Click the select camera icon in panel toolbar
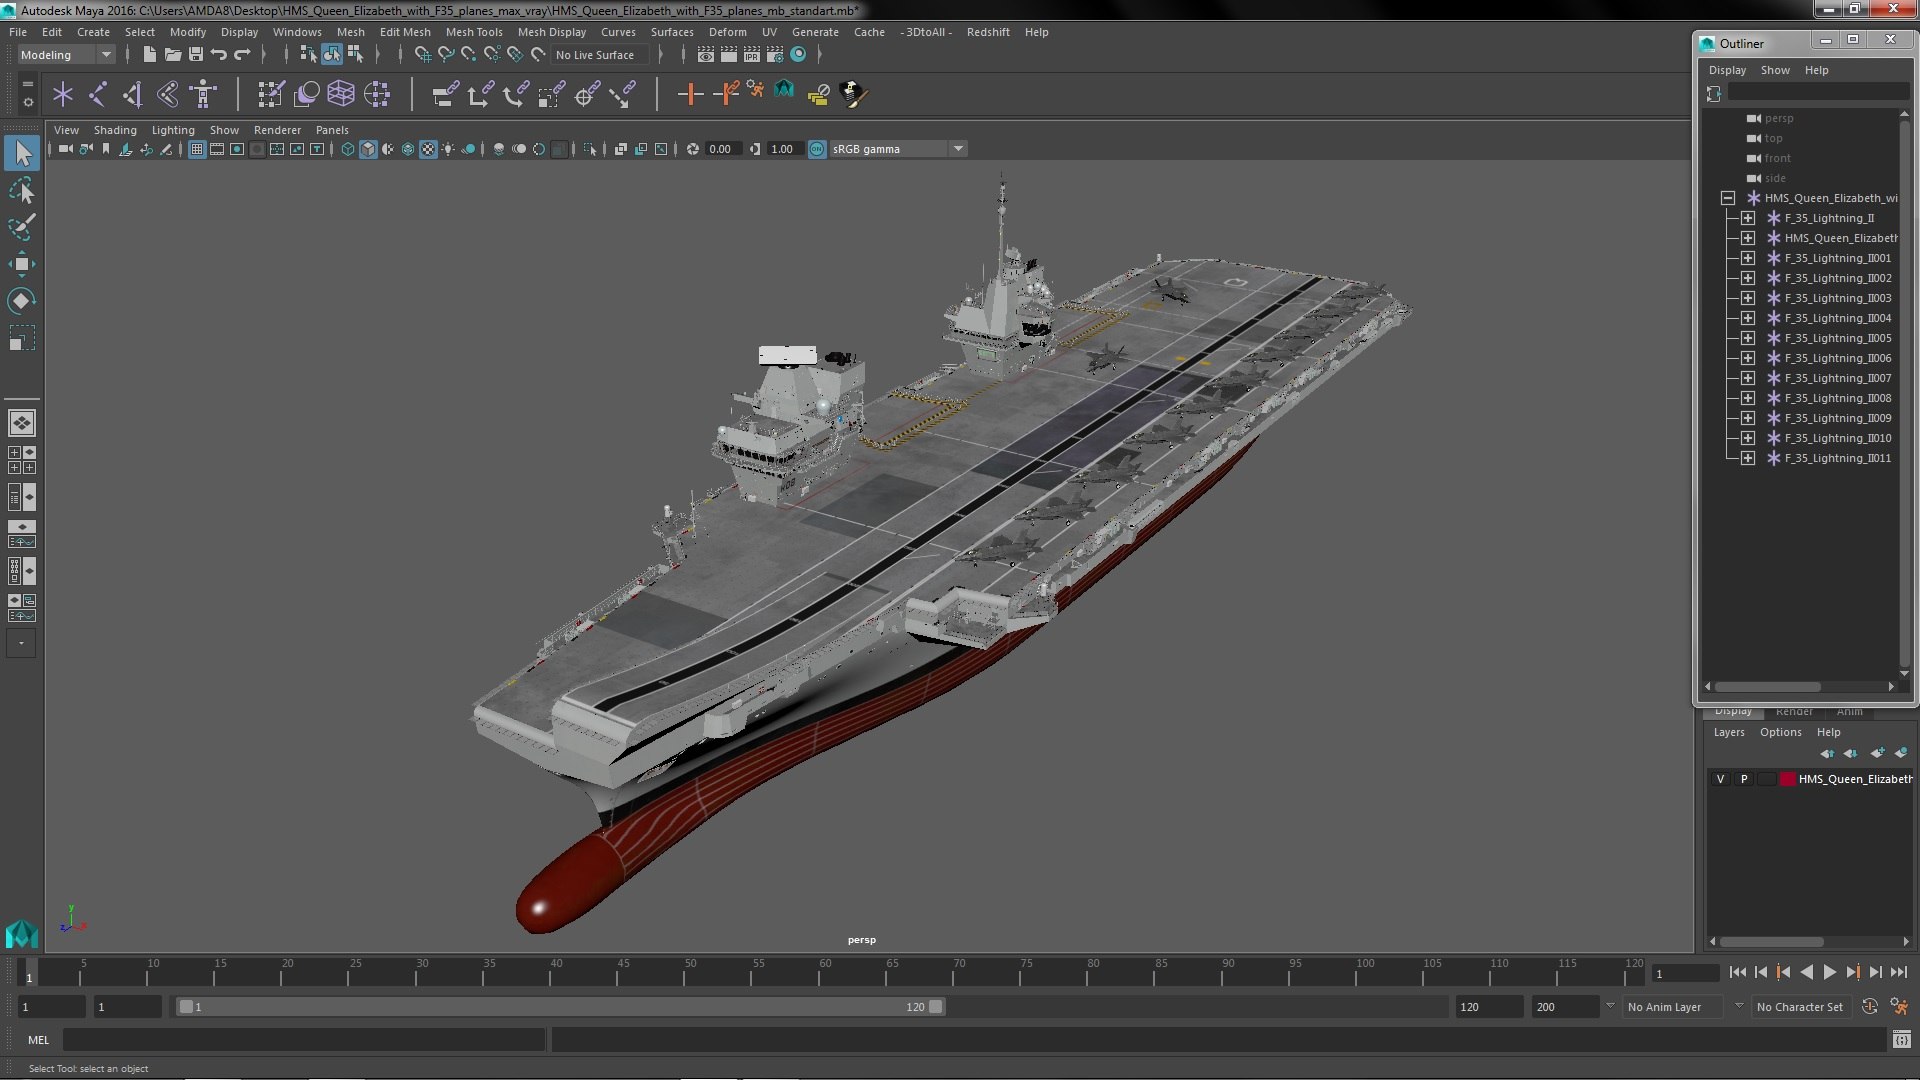1920x1080 pixels. pyautogui.click(x=65, y=149)
